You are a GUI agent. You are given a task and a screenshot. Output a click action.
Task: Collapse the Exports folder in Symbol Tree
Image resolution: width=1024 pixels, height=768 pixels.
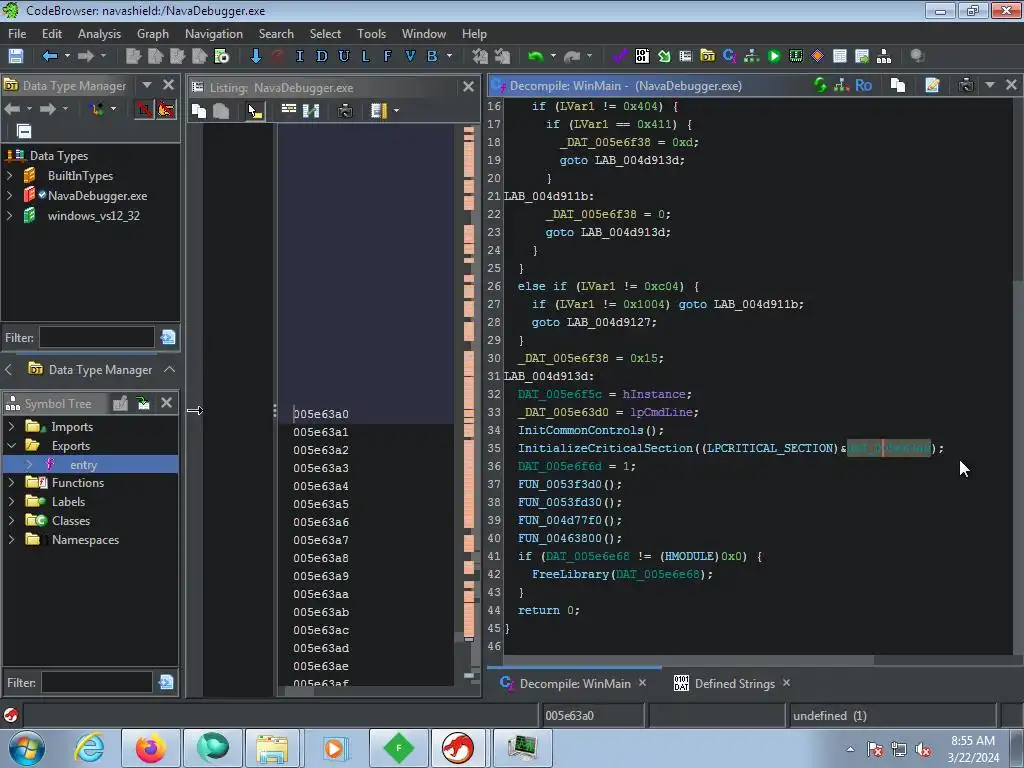tap(11, 445)
